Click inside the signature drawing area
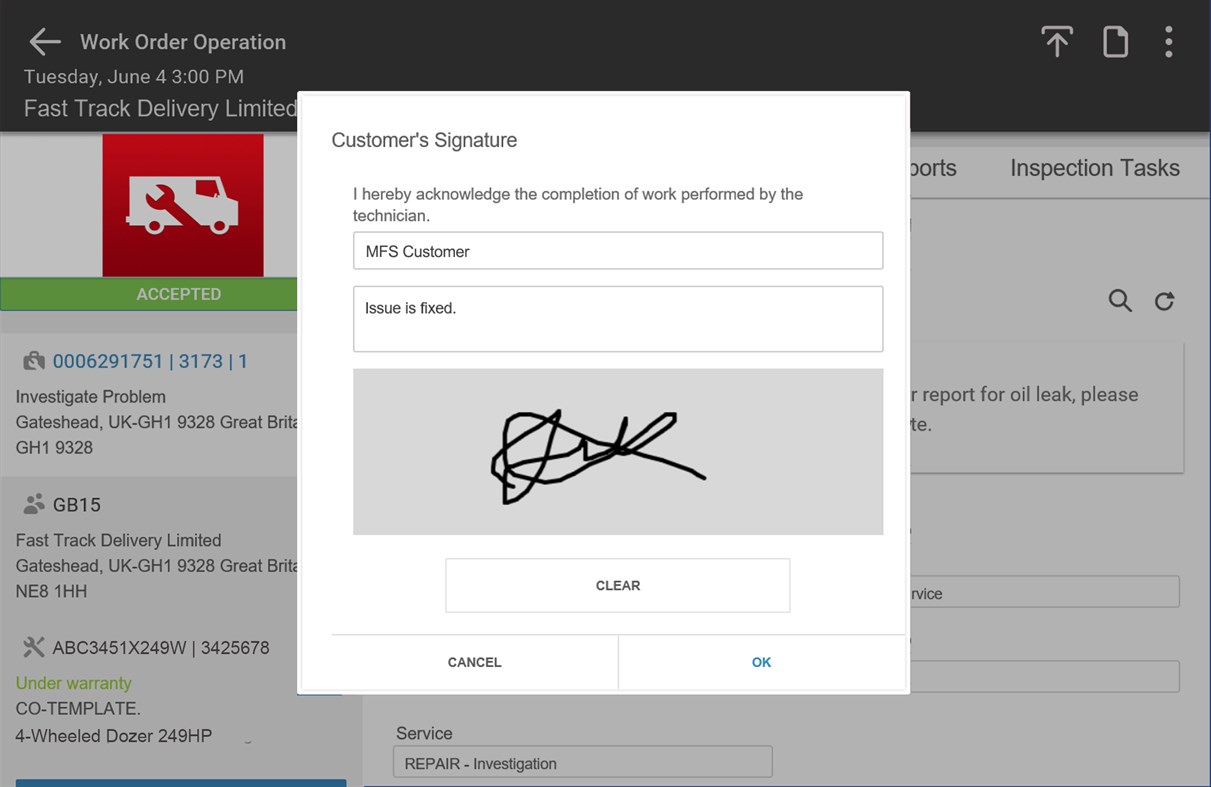1211x787 pixels. pos(617,451)
